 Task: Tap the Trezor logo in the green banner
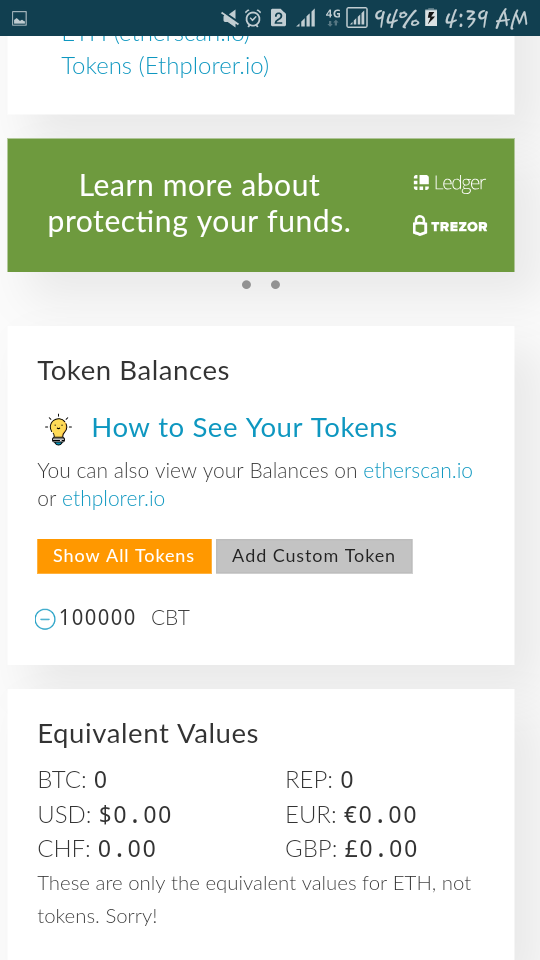pyautogui.click(x=450, y=226)
